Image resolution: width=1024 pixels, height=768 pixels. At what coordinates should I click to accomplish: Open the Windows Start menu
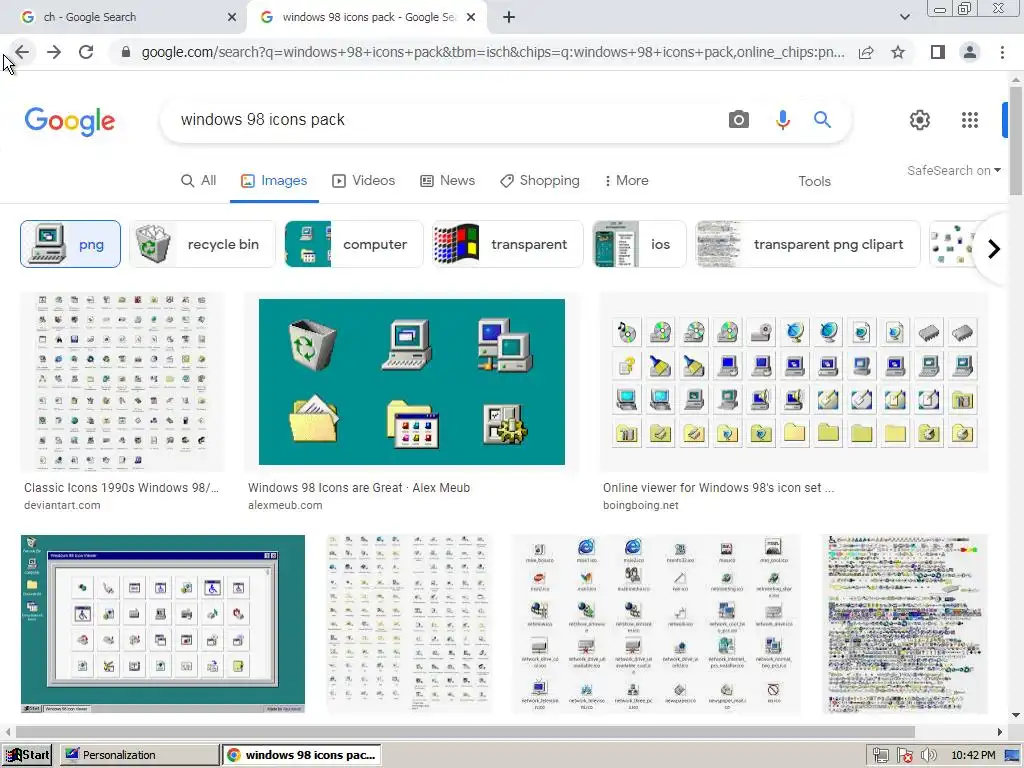point(27,755)
